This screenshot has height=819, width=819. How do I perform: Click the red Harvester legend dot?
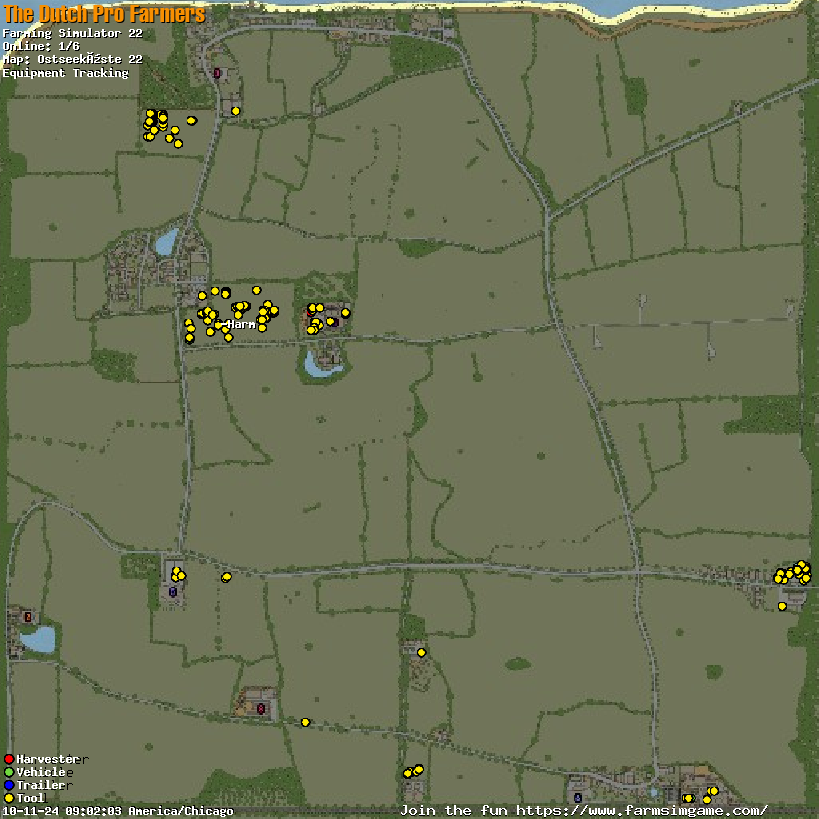point(9,760)
